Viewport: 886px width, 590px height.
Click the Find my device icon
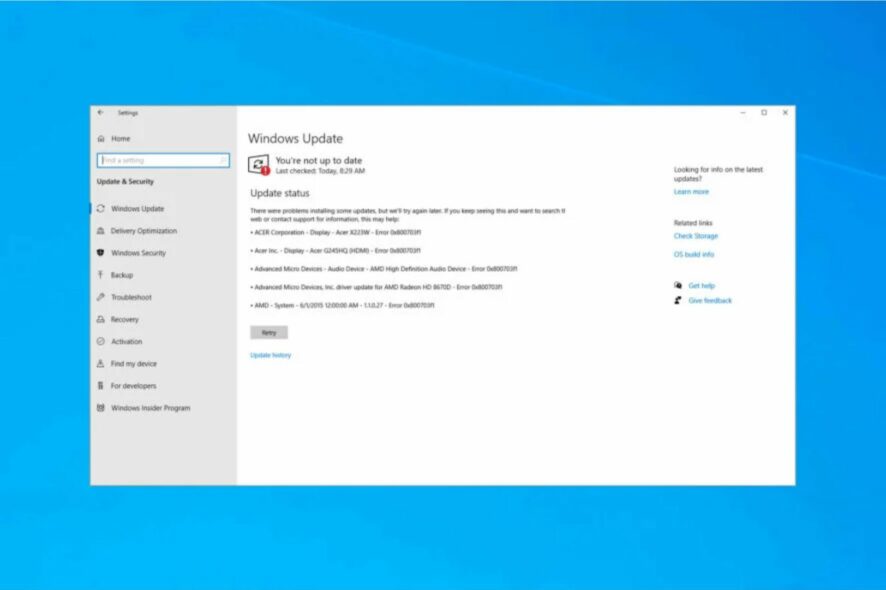click(101, 363)
